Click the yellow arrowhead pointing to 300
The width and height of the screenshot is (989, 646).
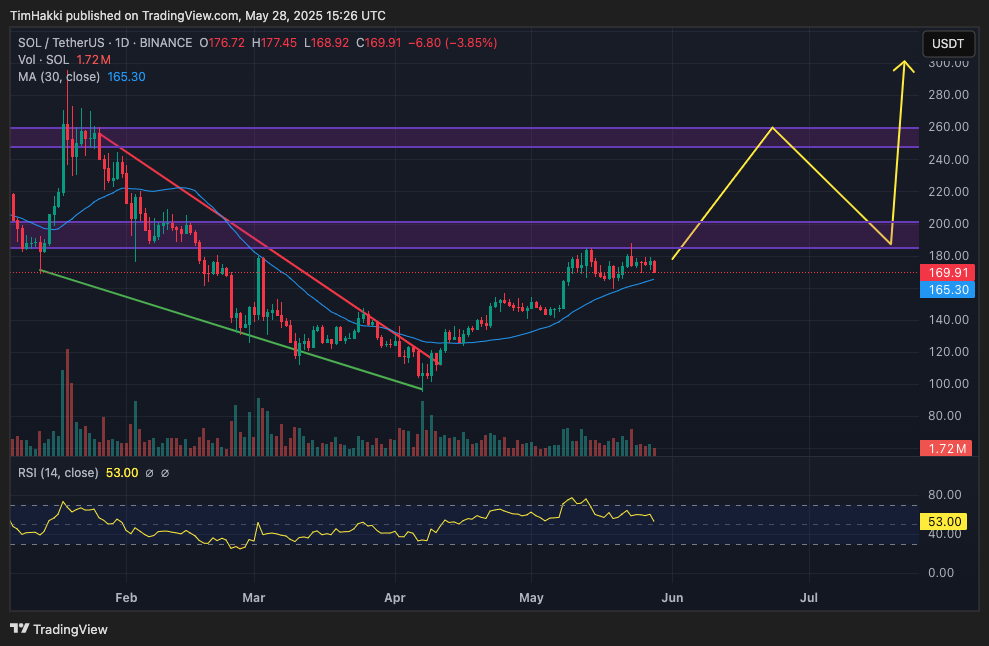tap(904, 66)
